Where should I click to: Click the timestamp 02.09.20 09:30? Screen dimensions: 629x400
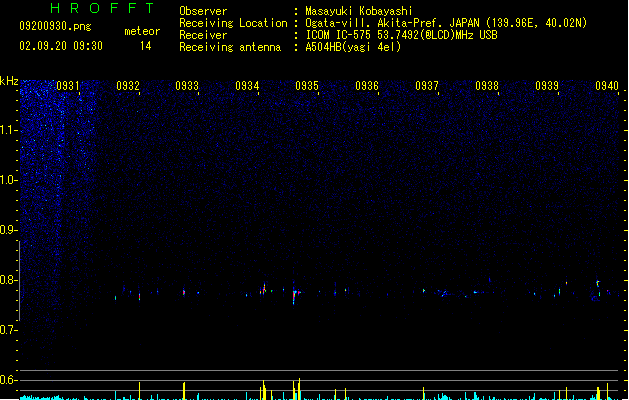(61, 46)
